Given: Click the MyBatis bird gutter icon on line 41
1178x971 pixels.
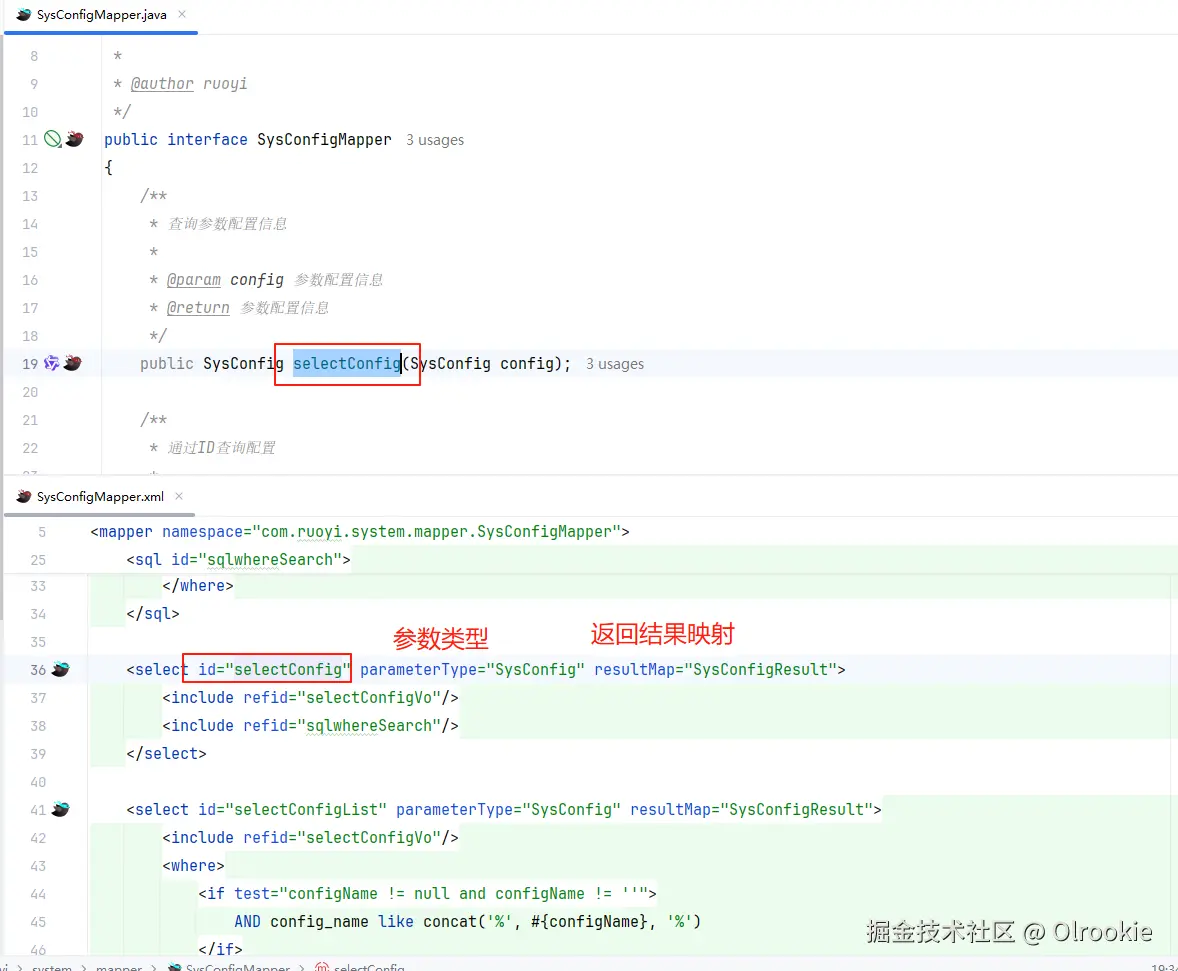Looking at the screenshot, I should pyautogui.click(x=61, y=809).
